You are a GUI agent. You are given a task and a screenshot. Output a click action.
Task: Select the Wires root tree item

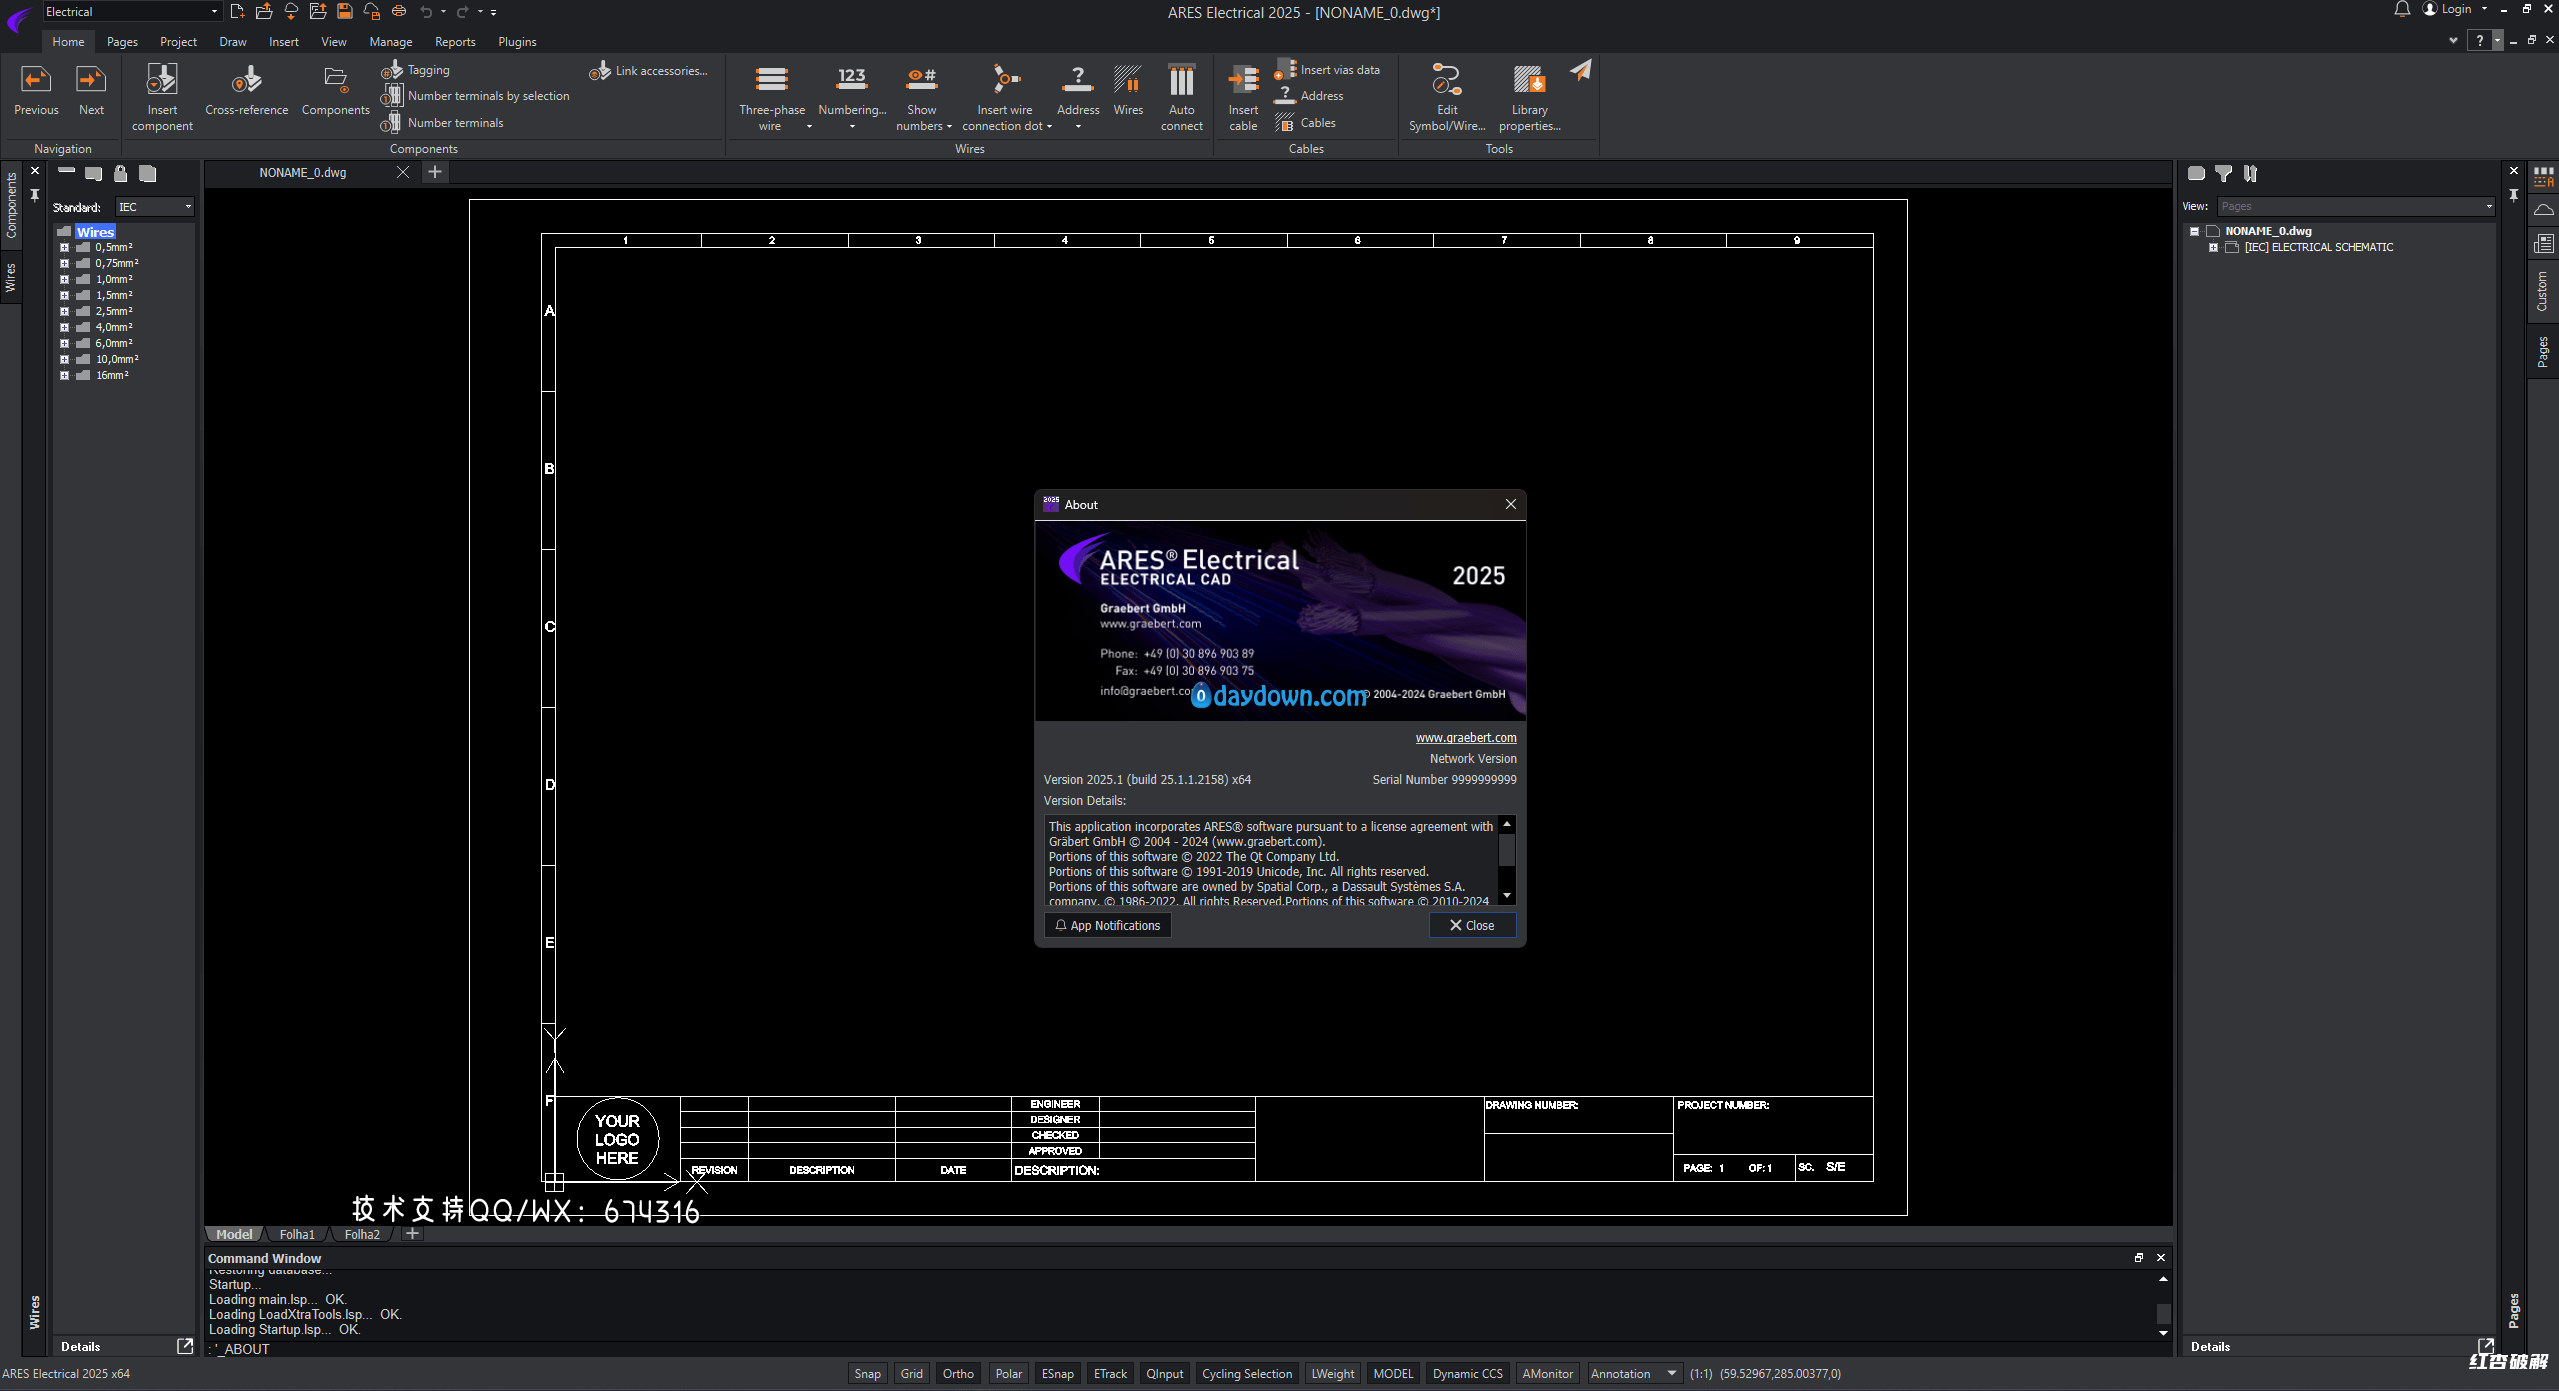coord(95,231)
